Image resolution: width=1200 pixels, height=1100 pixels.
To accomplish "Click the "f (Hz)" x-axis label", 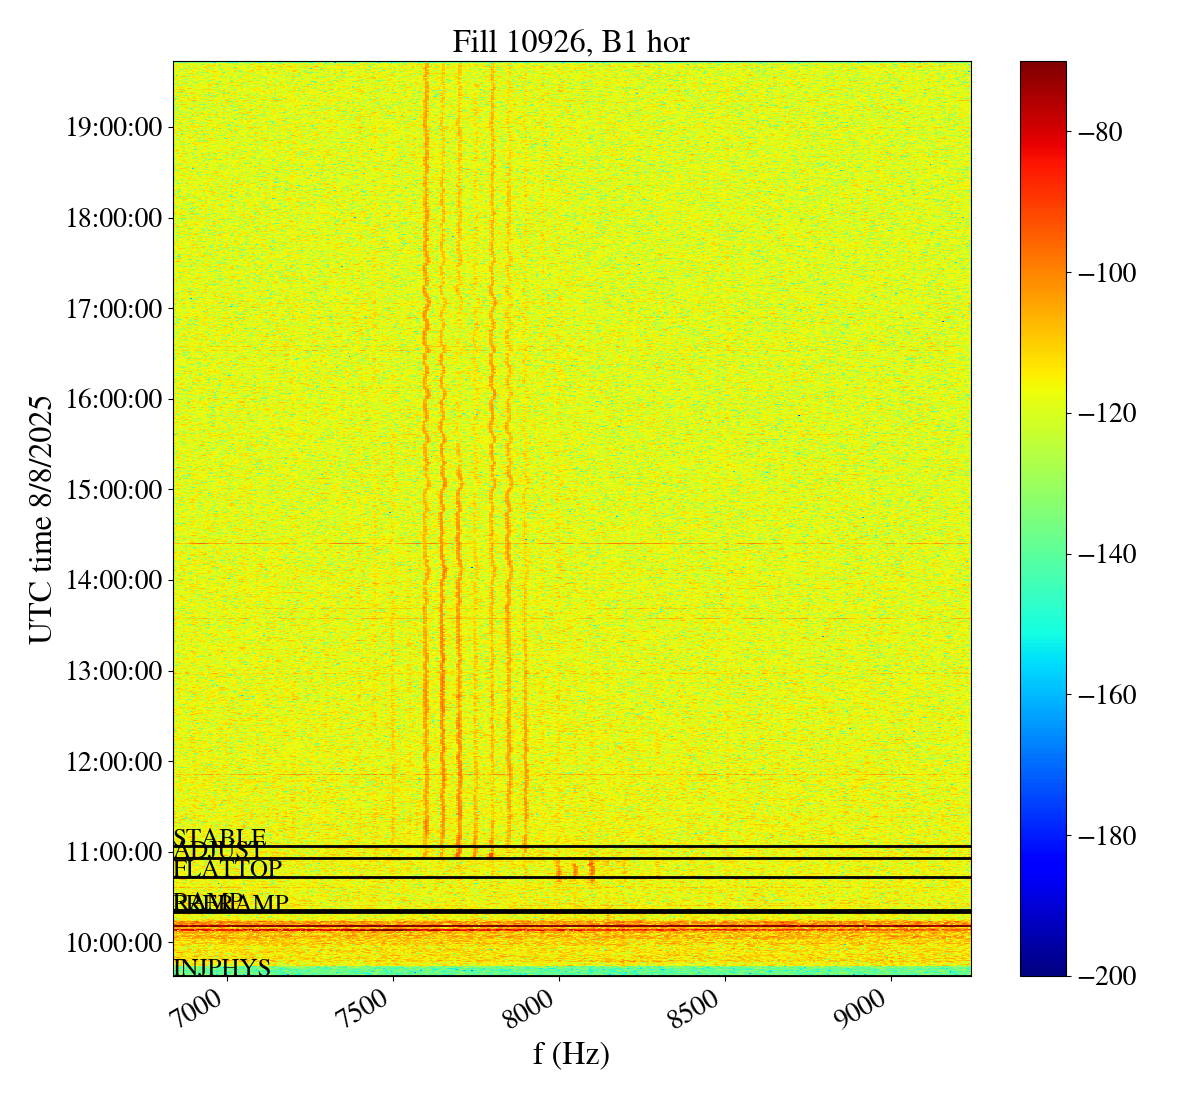I will [x=570, y=1053].
